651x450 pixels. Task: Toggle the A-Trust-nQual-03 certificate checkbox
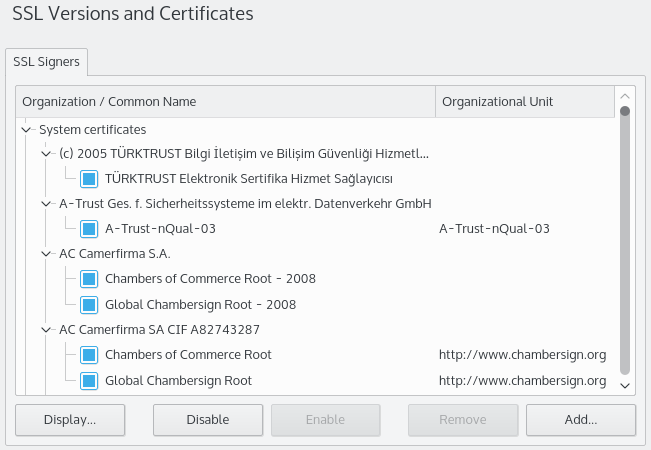tap(89, 229)
